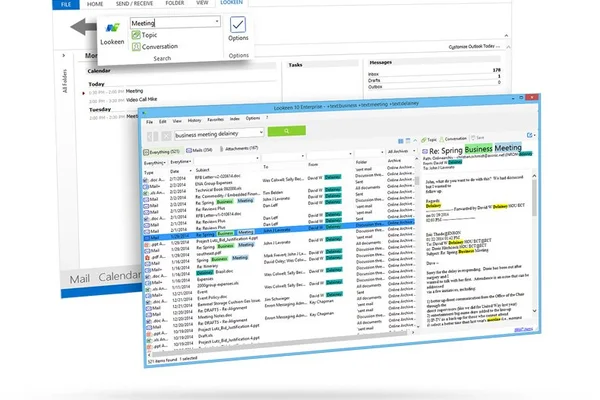Screen dimensions: 600x400
Task: Click the grayed back arrow beside search field
Action: [x=152, y=136]
